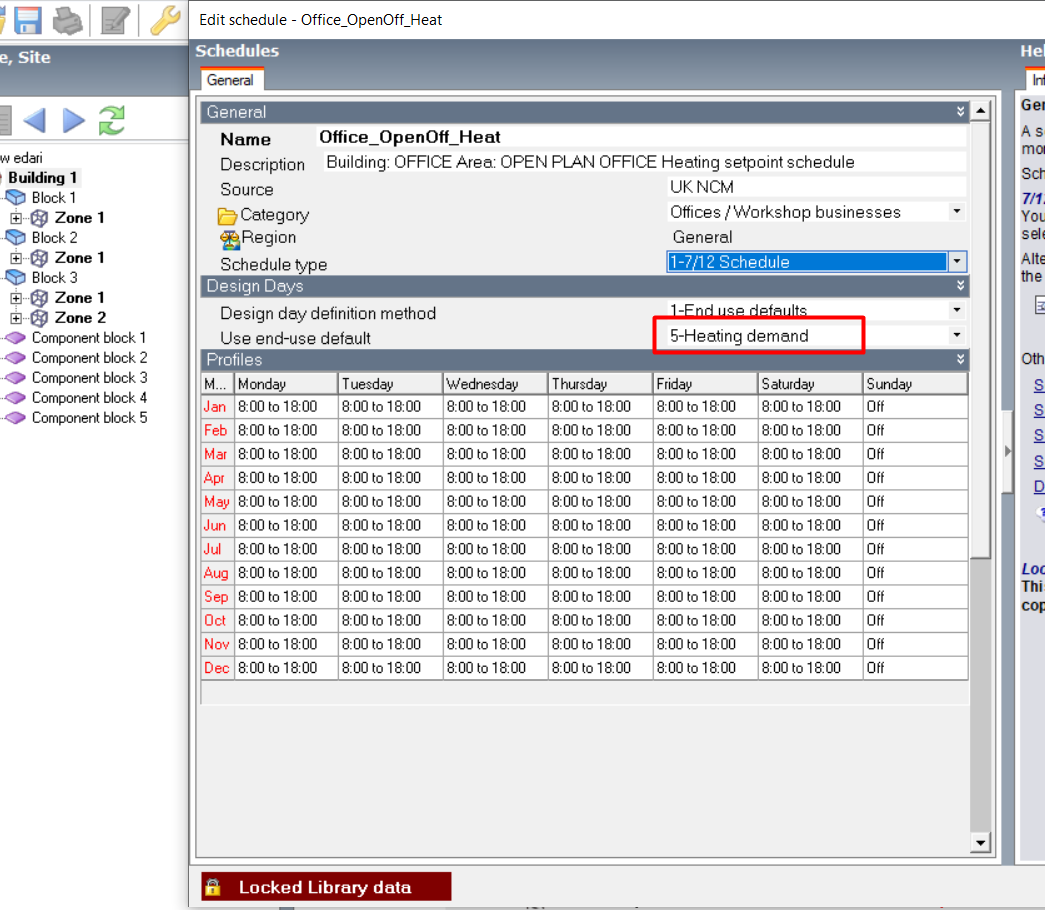Click the Block 1 cube icon

tap(15, 197)
